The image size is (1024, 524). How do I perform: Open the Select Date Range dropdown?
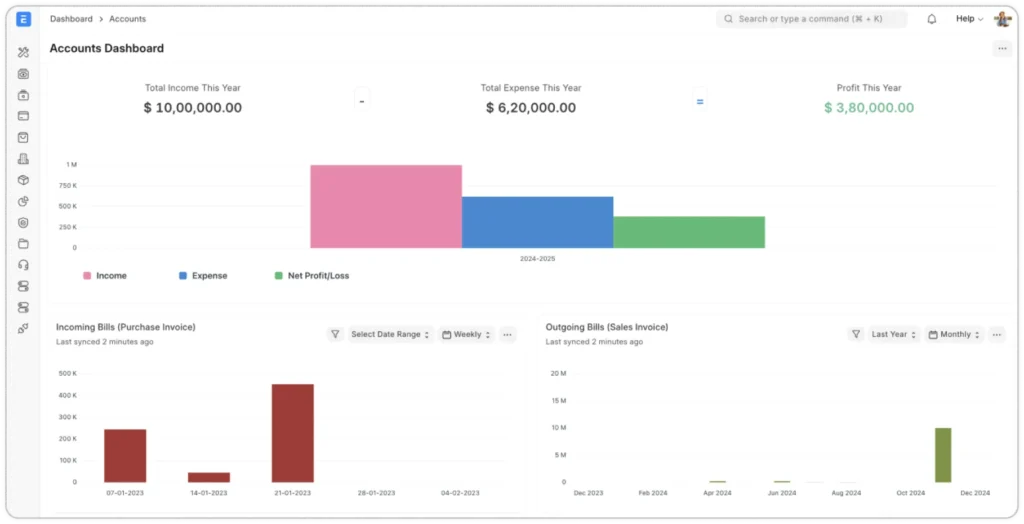[390, 335]
